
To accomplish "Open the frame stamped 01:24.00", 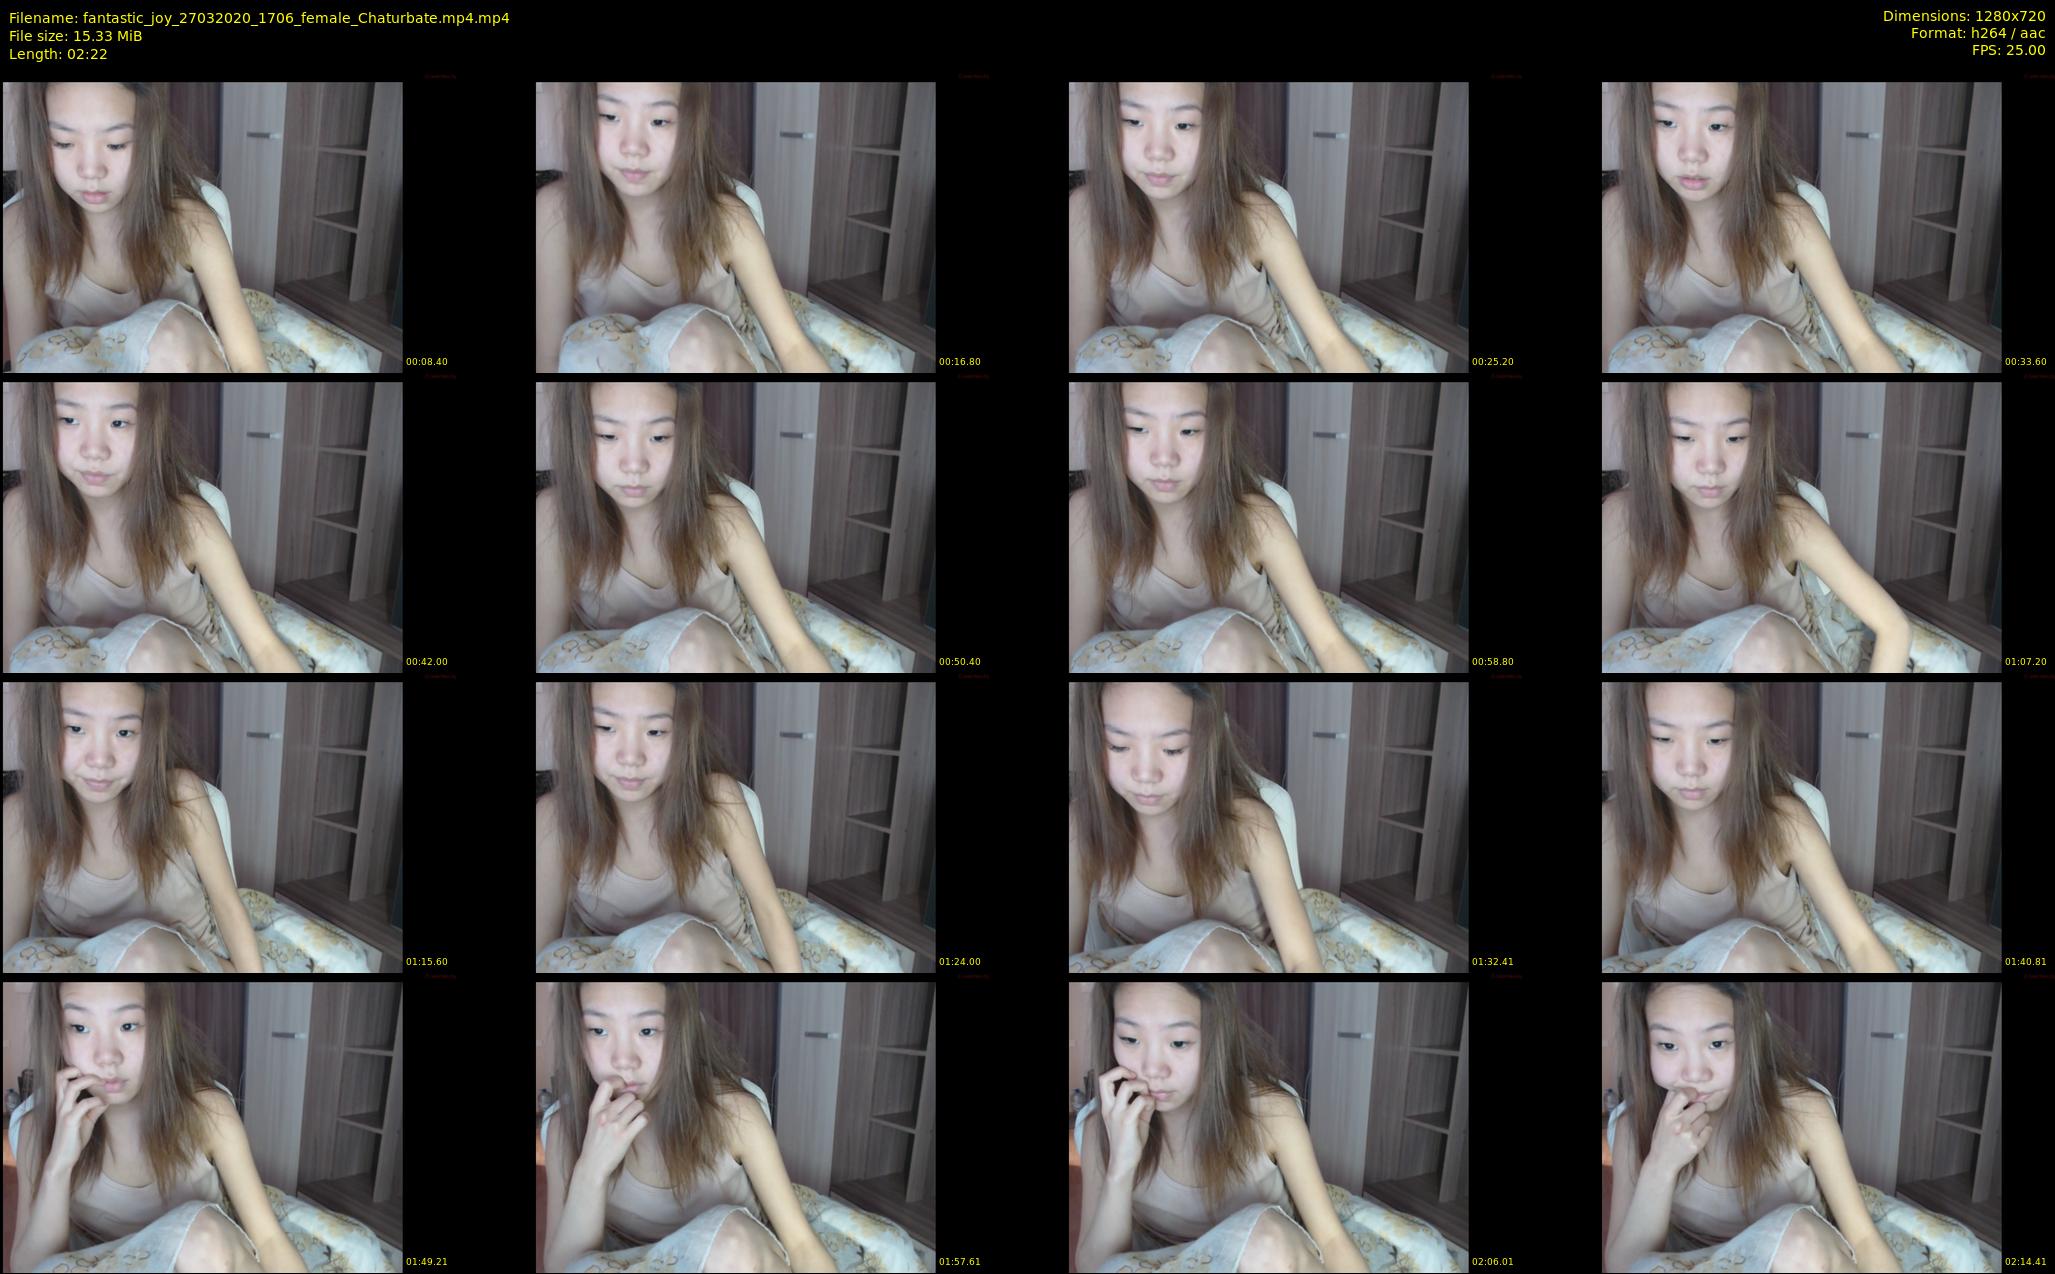I will tap(735, 827).
